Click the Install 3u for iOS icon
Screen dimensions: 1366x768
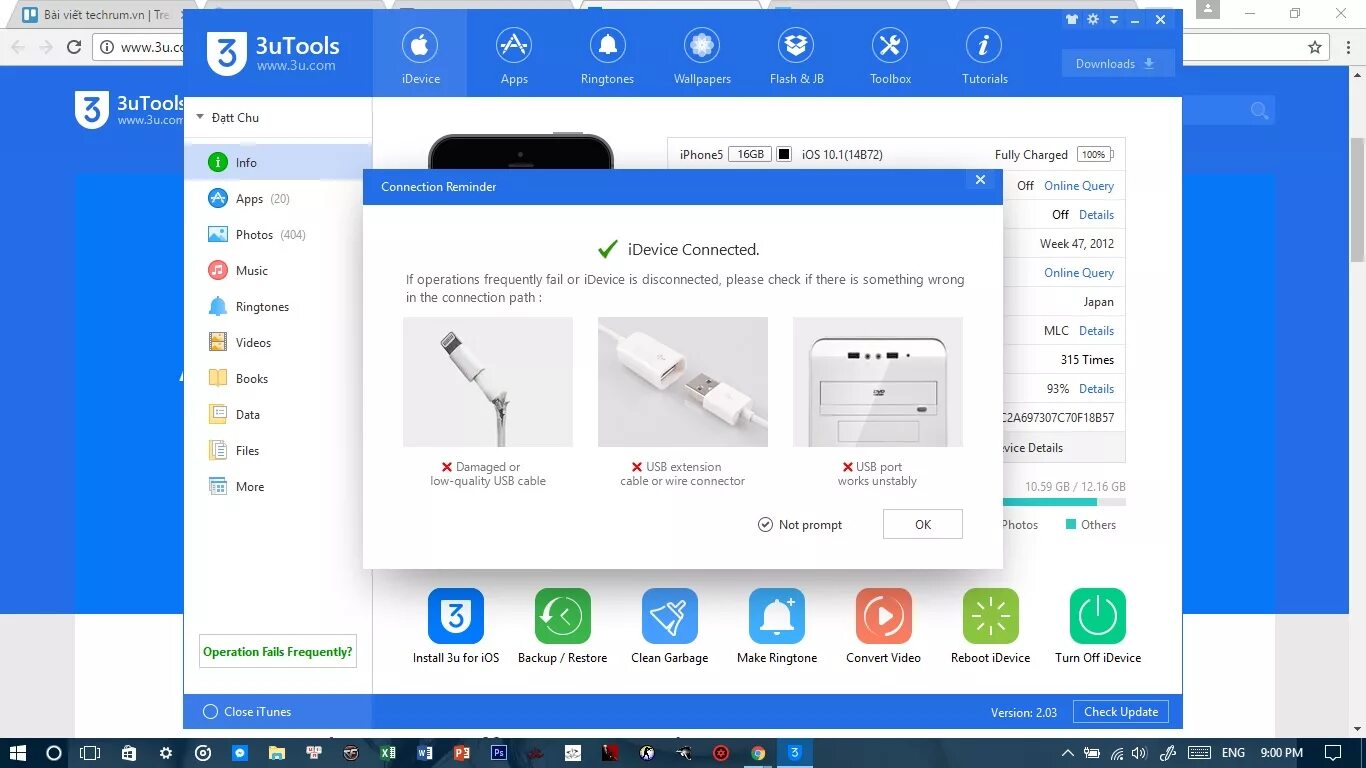(x=456, y=616)
